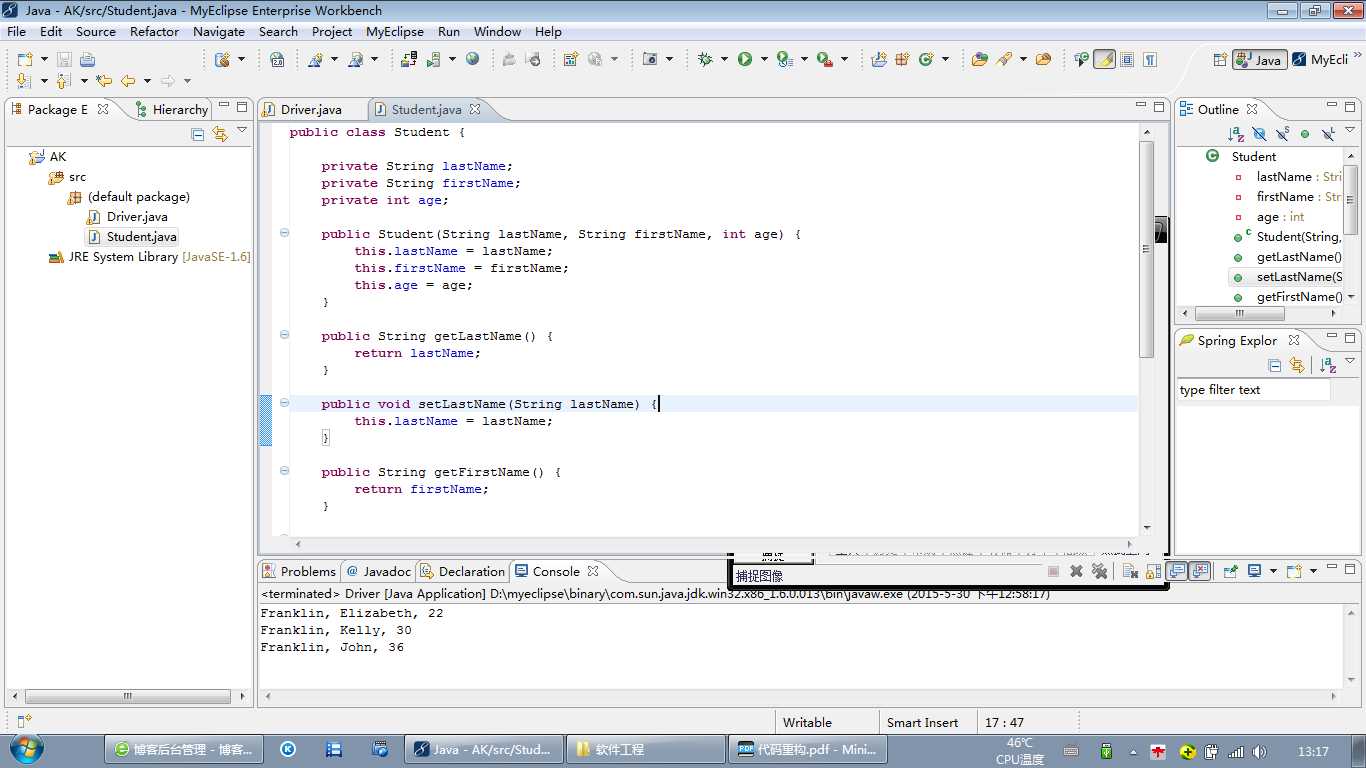Viewport: 1366px width, 768px height.
Task: Switch to the MyEclipse perspective button
Action: [1320, 59]
